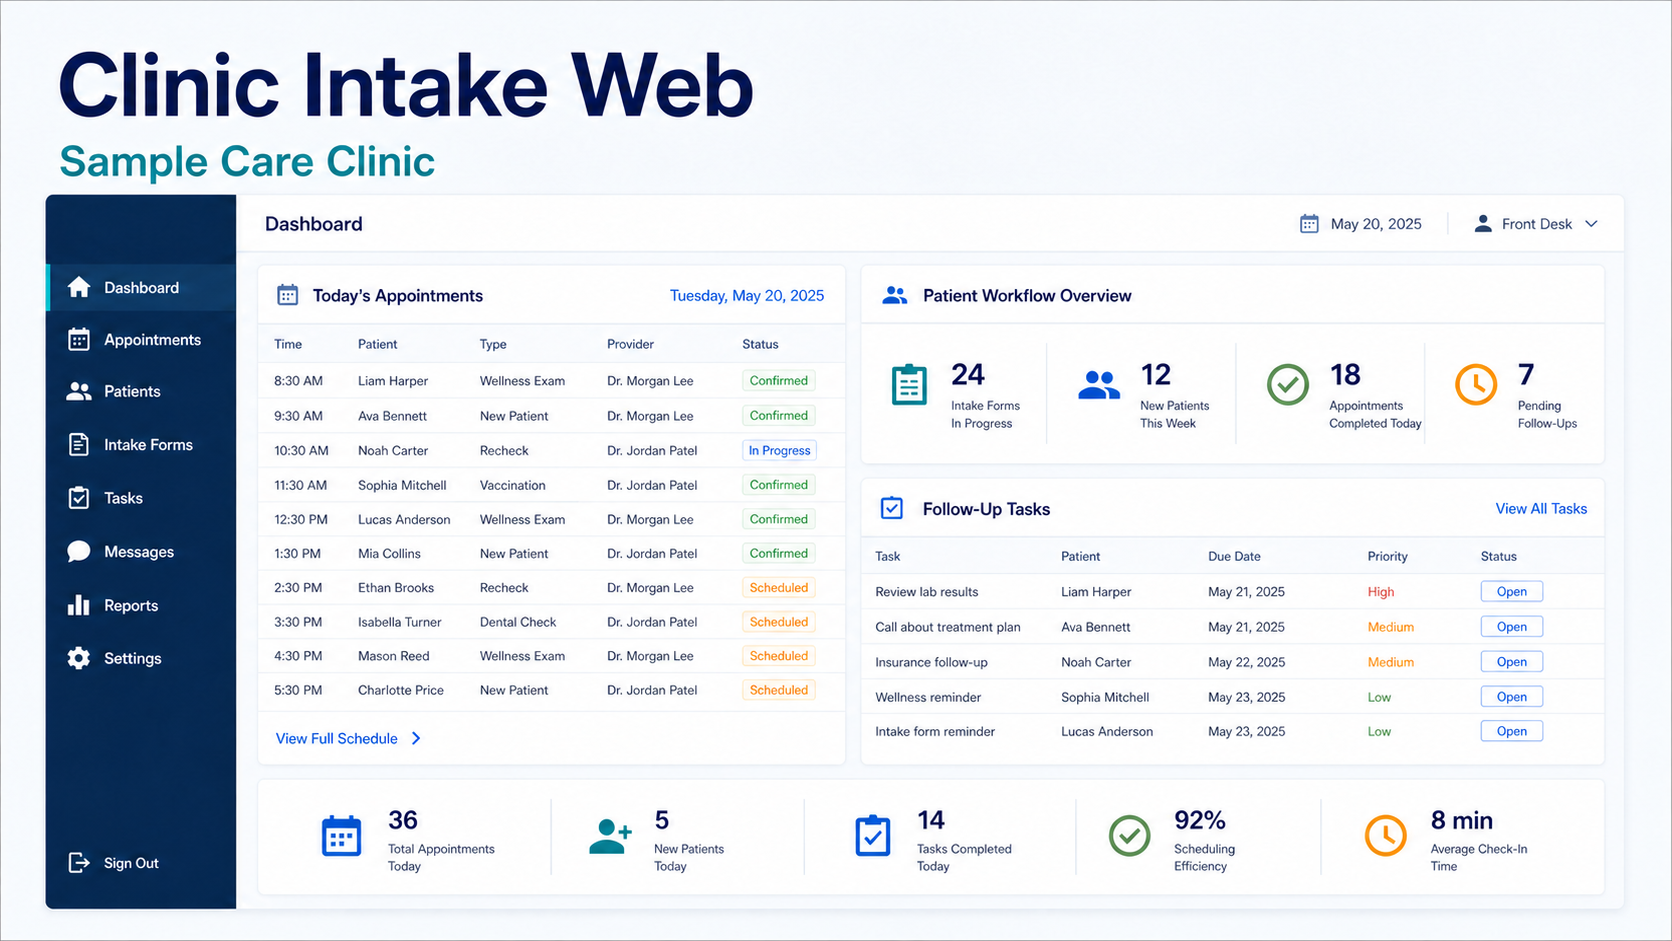The image size is (1672, 941).
Task: Click the Appointments Completed Today checkmark icon
Action: coord(1288,385)
